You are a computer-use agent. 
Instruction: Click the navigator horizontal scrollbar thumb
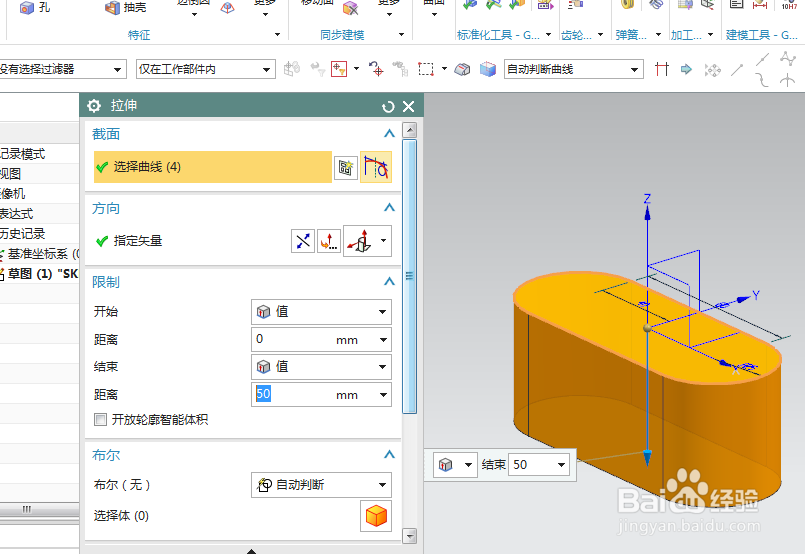click(27, 509)
